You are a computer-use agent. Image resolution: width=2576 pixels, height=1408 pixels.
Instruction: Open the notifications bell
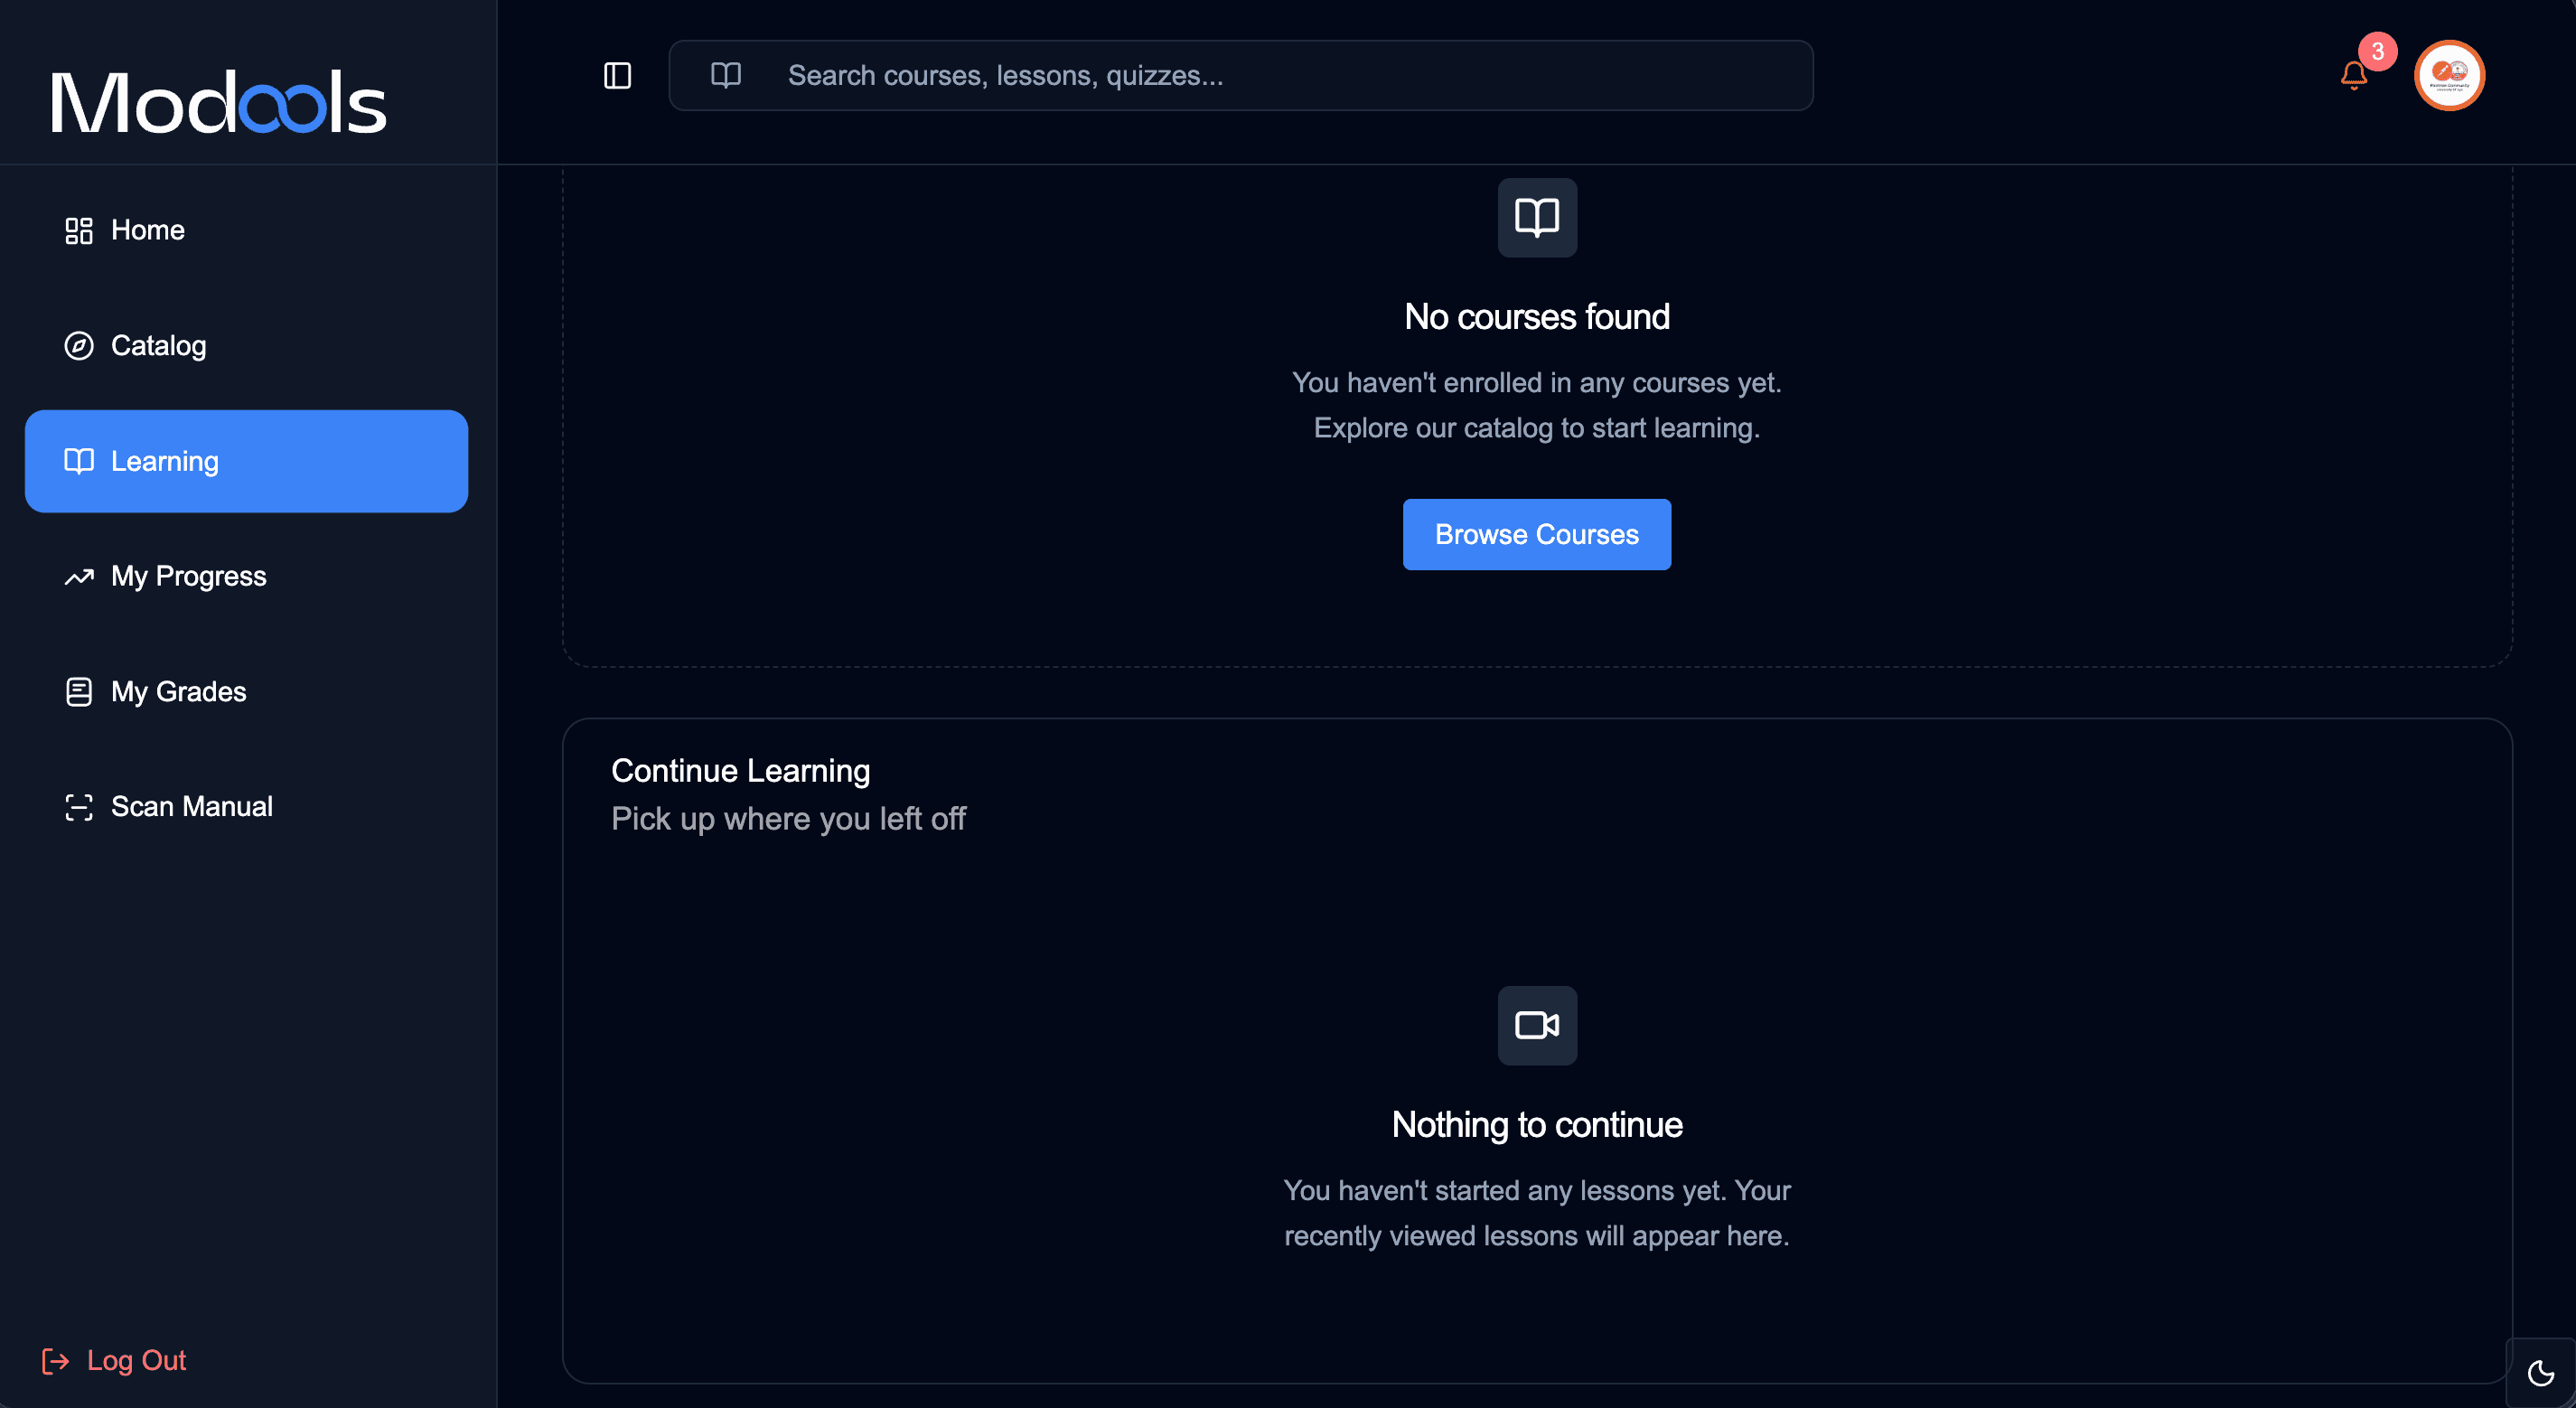(x=2354, y=75)
